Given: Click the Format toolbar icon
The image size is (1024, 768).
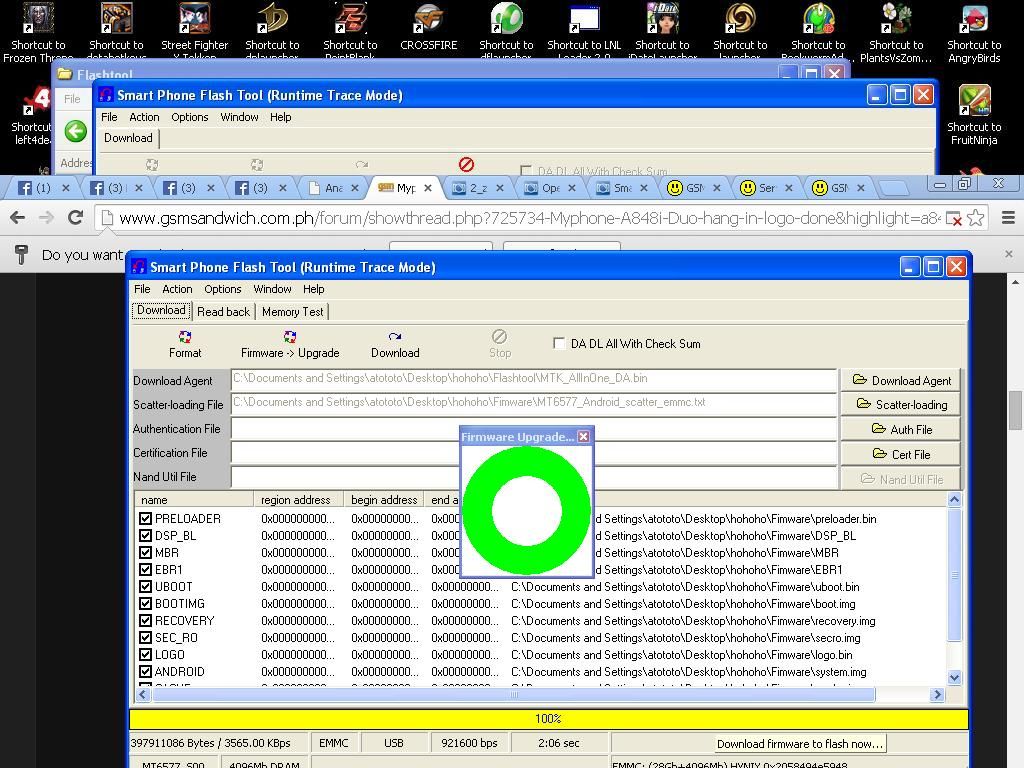Looking at the screenshot, I should (185, 337).
